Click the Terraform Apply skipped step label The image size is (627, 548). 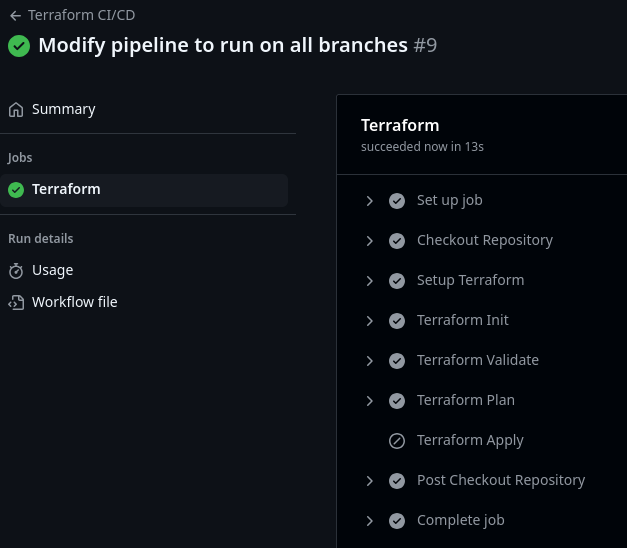470,440
